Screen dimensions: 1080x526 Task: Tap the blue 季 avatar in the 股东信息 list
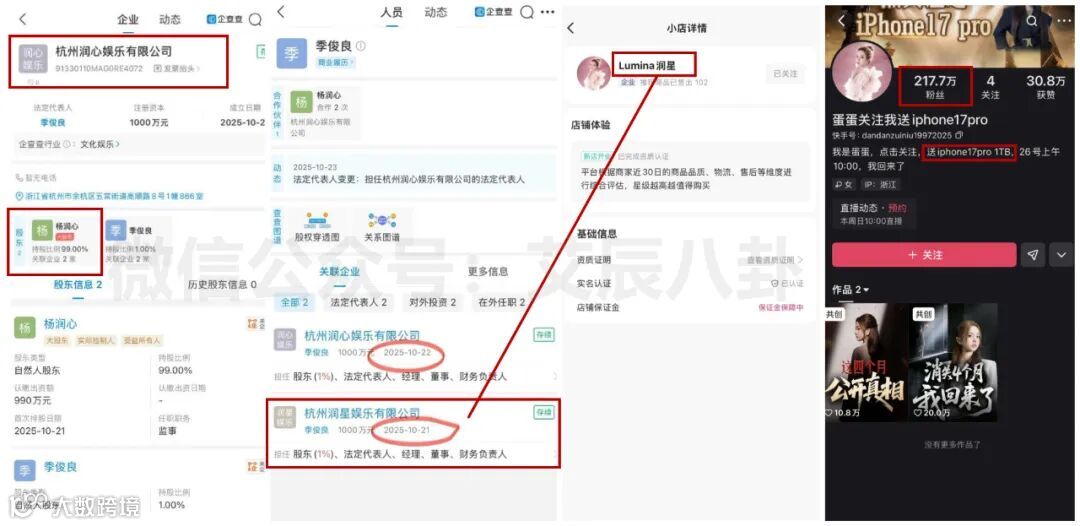click(x=25, y=471)
